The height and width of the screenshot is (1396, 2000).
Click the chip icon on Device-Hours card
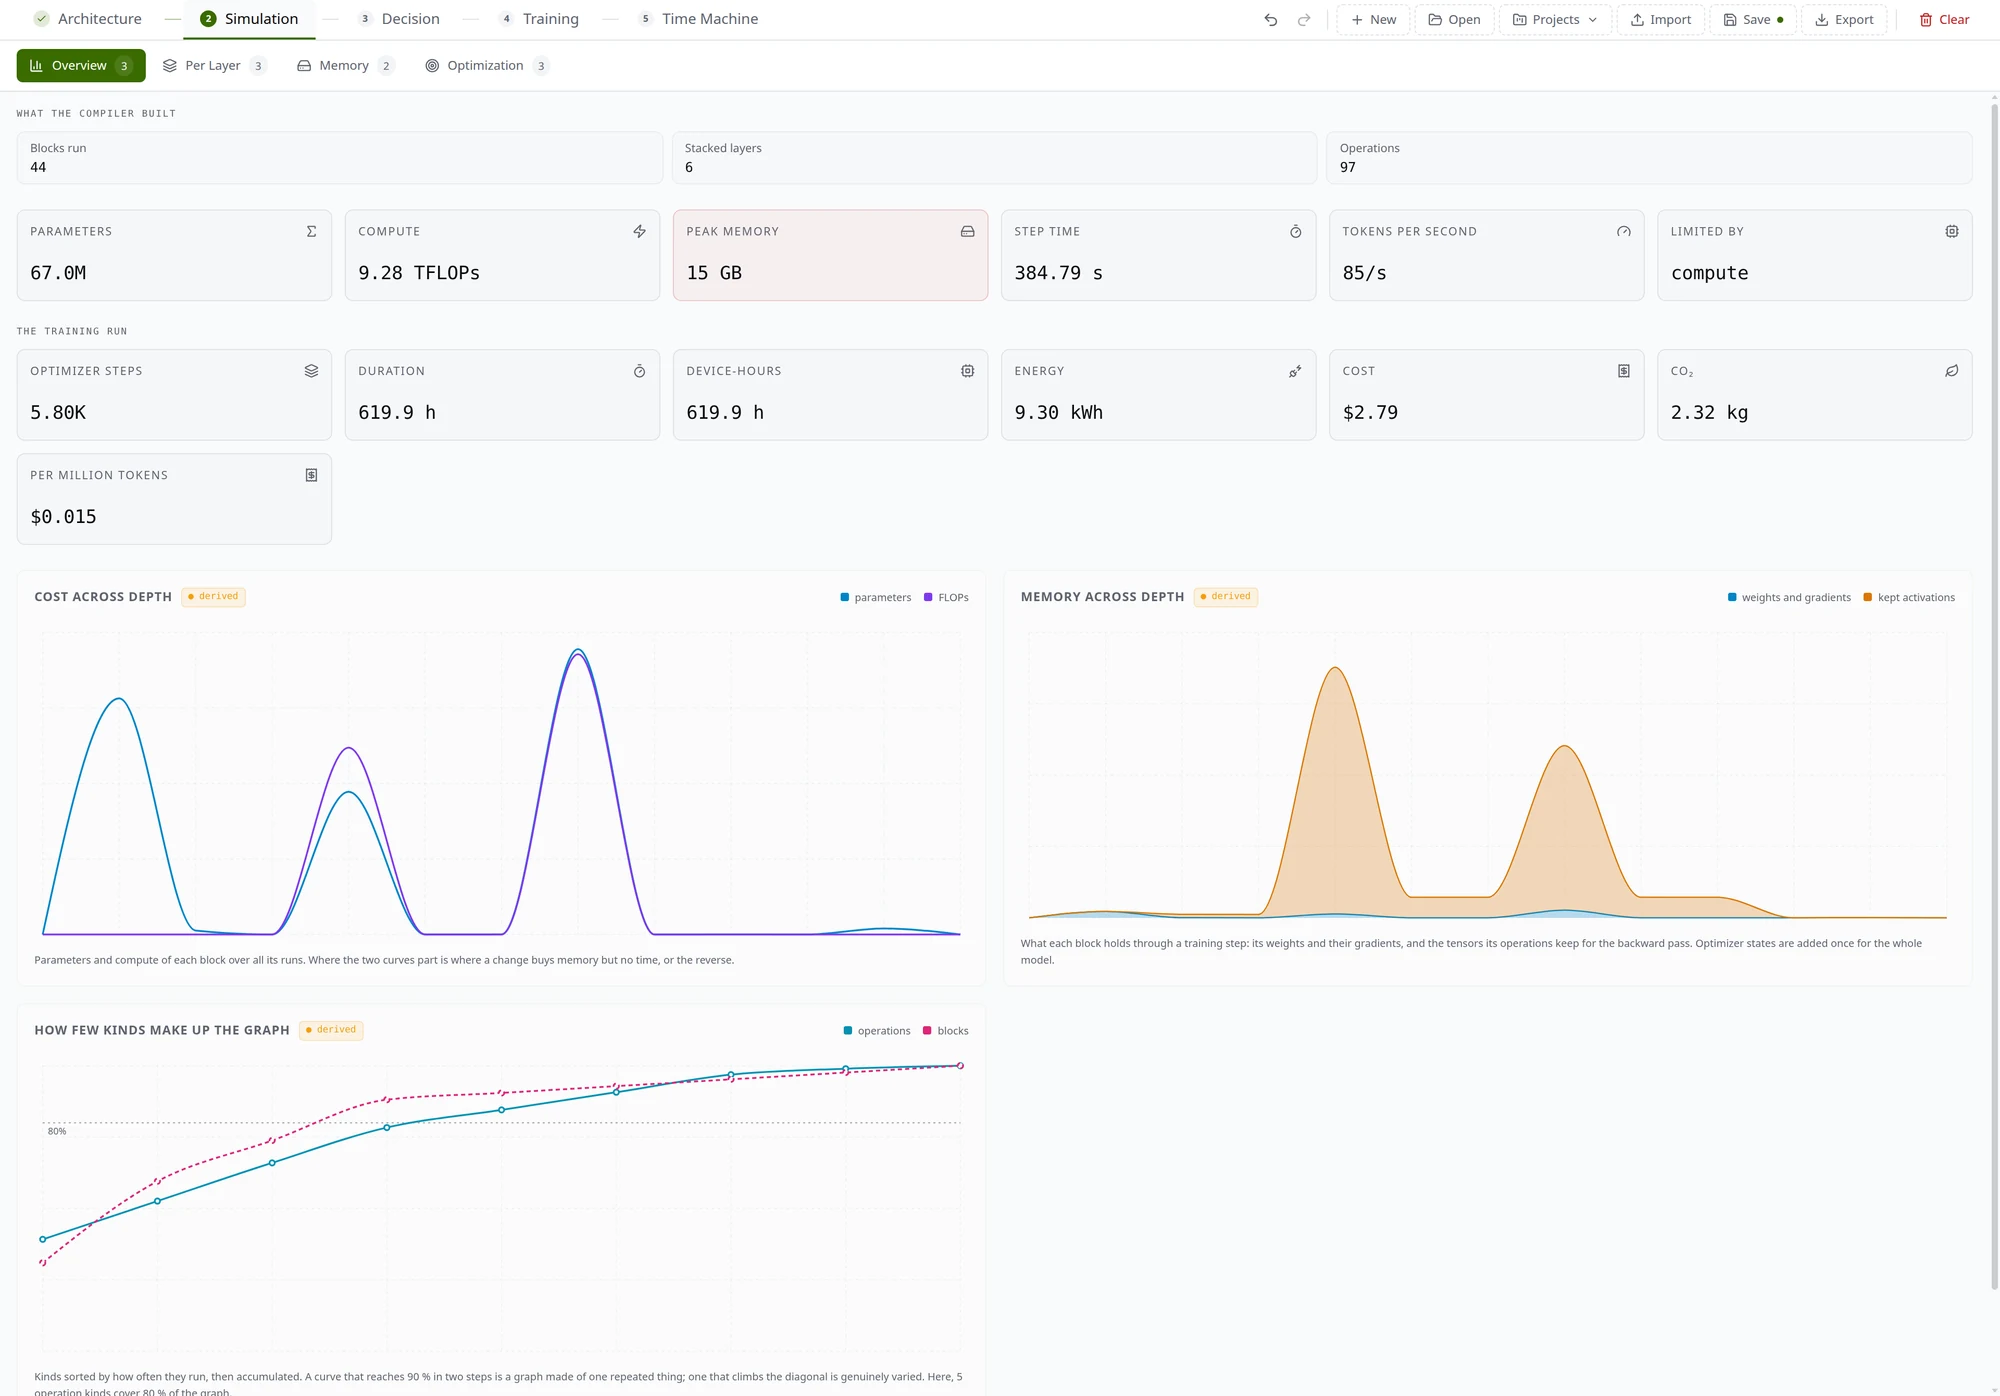tap(967, 371)
